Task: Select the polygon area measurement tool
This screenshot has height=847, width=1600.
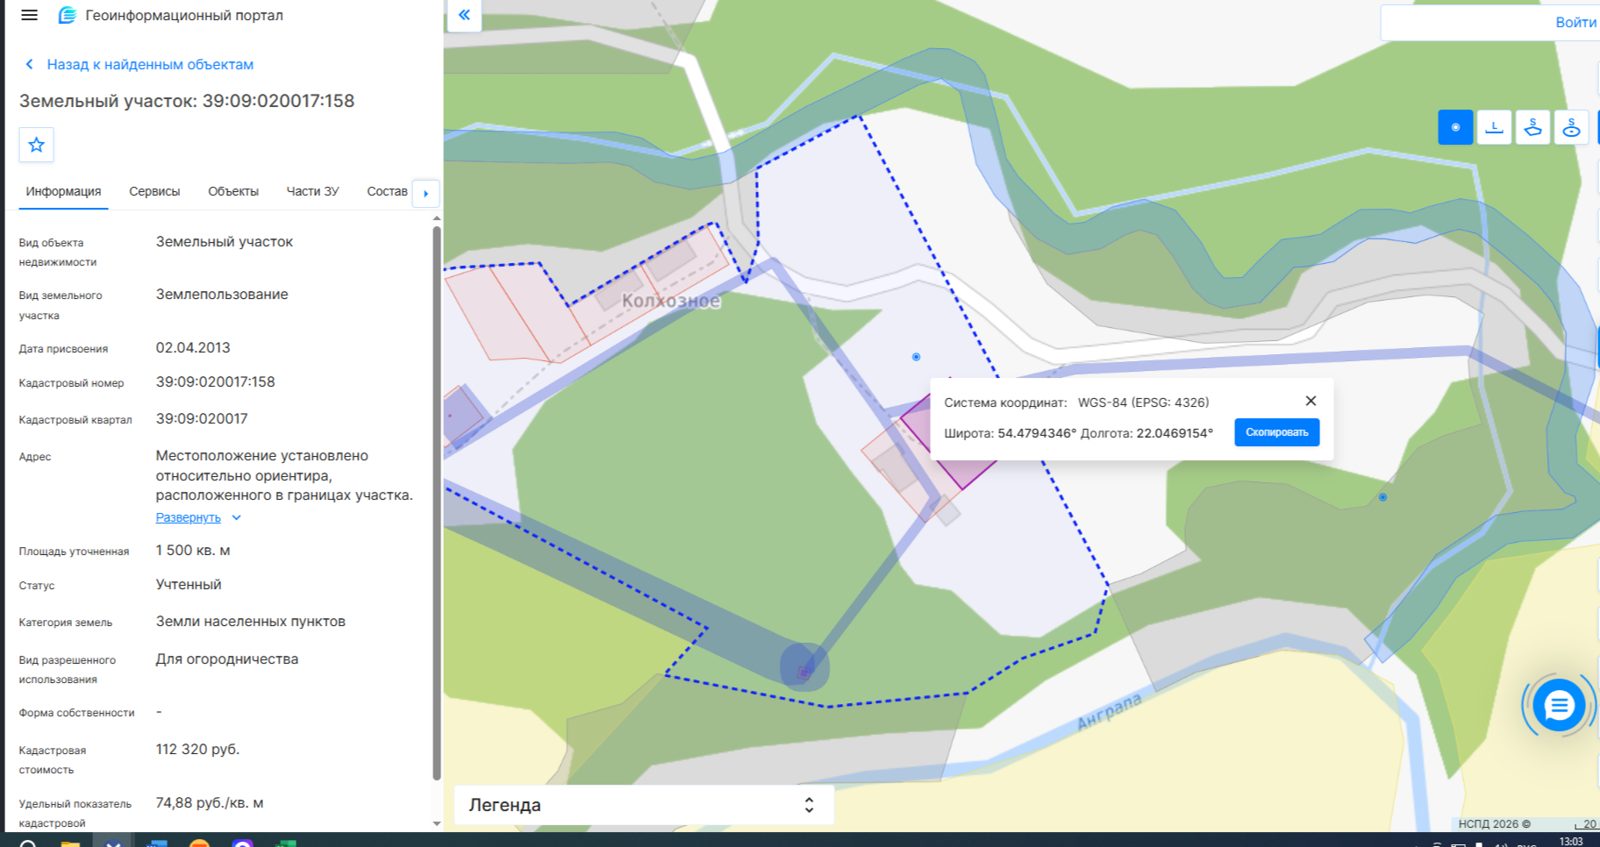Action: 1533,127
